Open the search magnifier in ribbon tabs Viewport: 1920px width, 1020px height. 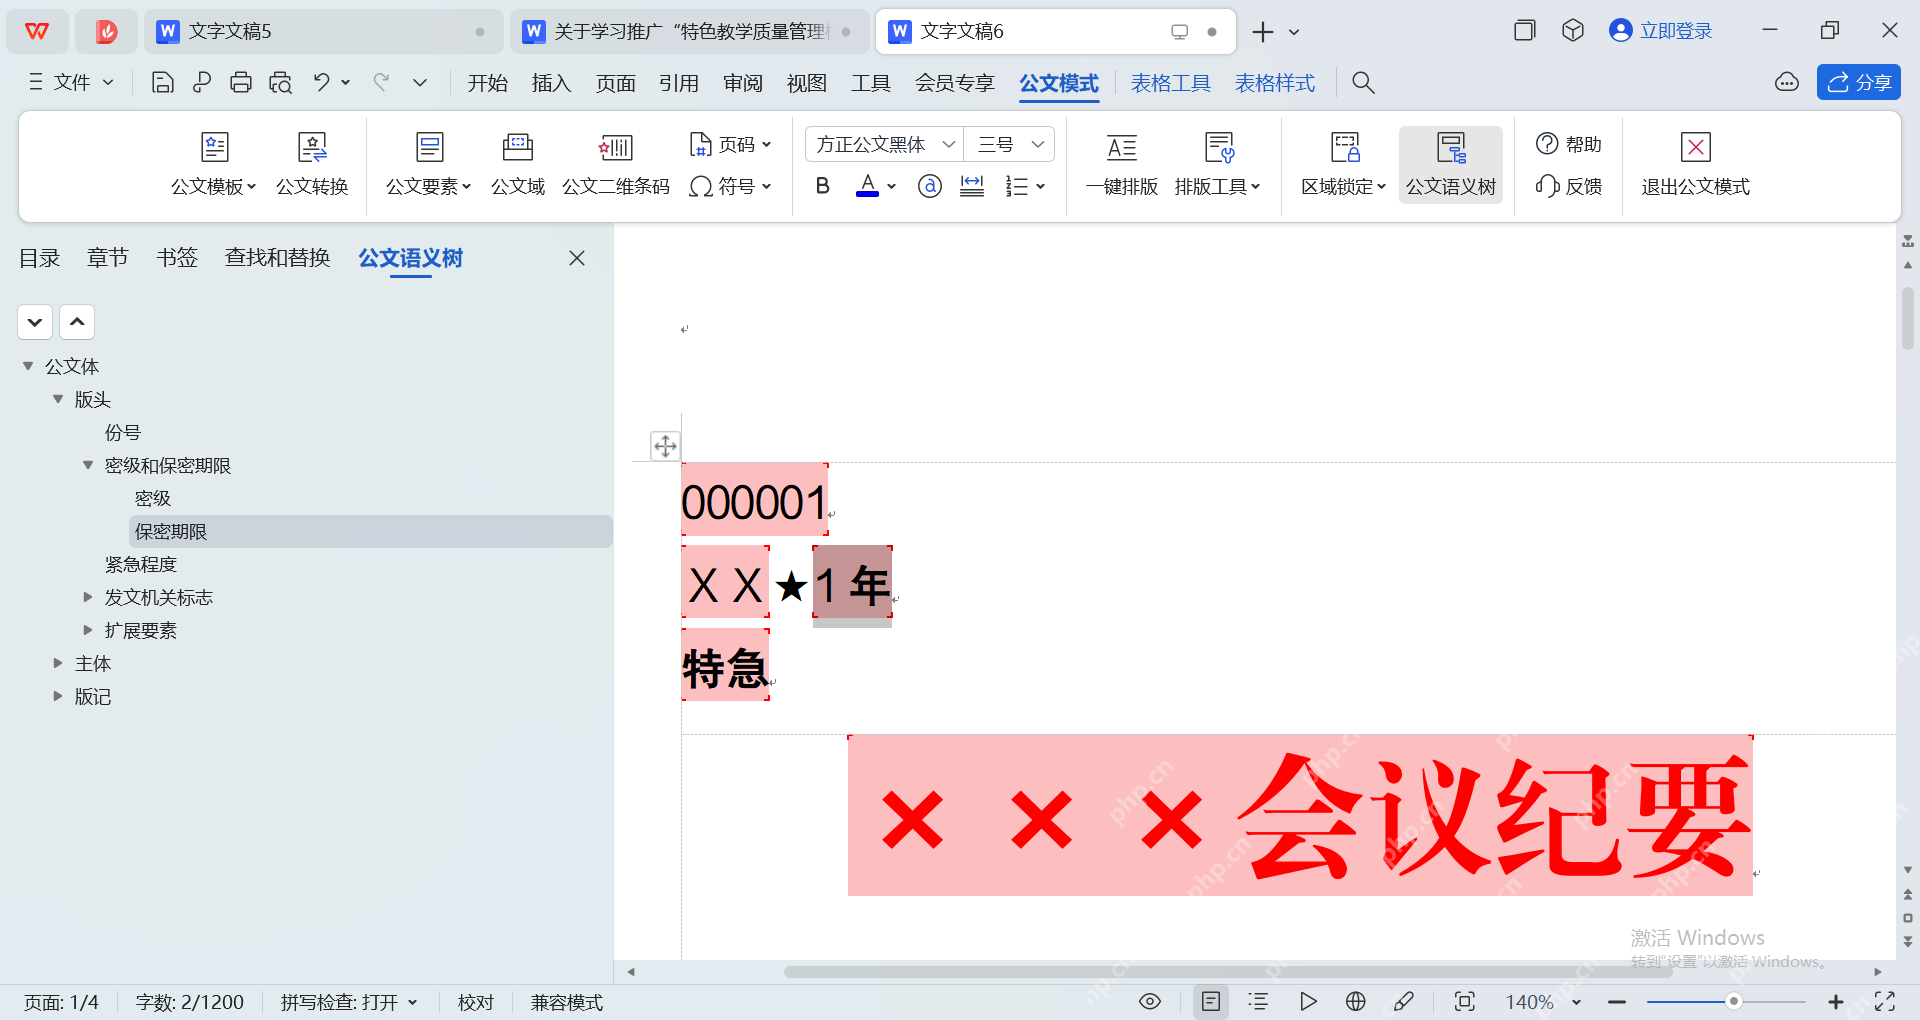(x=1363, y=83)
